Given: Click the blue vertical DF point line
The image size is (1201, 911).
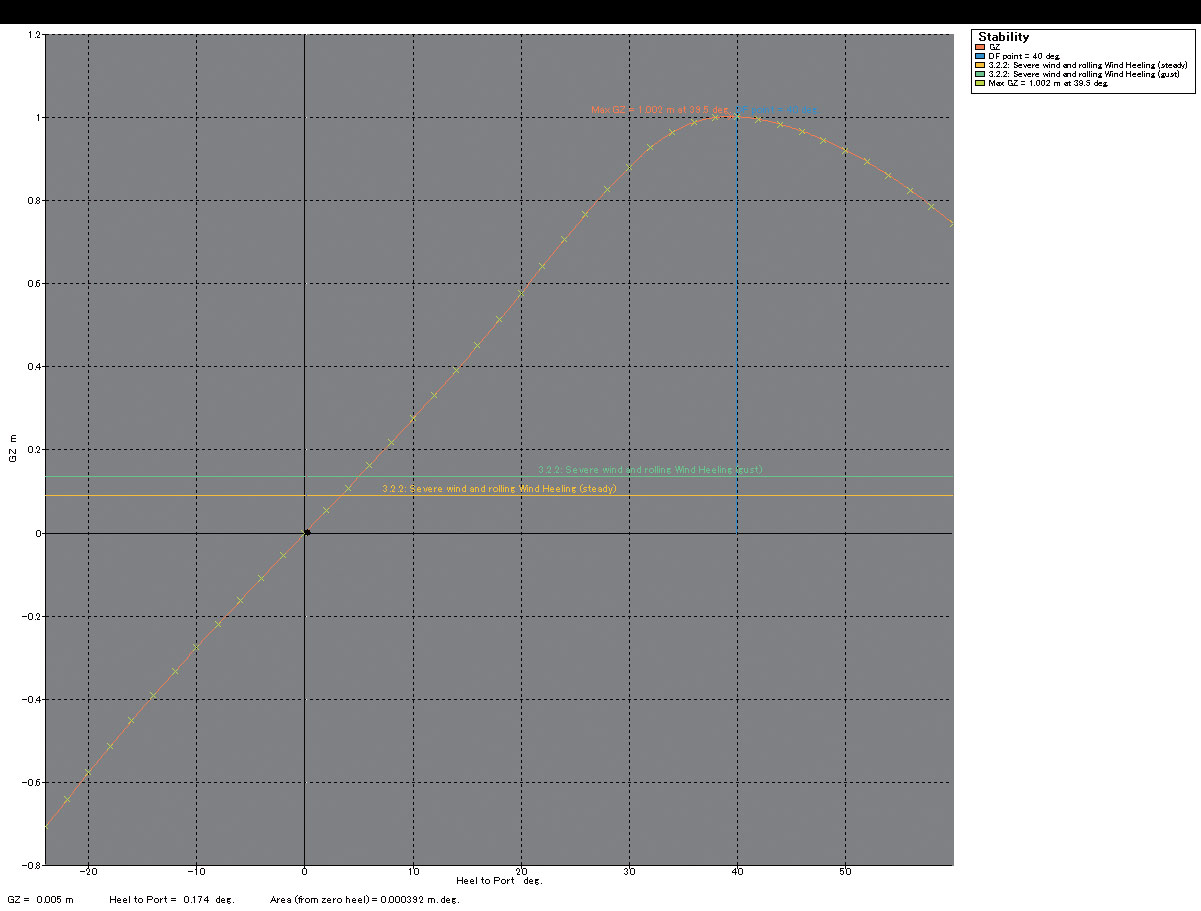Looking at the screenshot, I should coord(737,325).
